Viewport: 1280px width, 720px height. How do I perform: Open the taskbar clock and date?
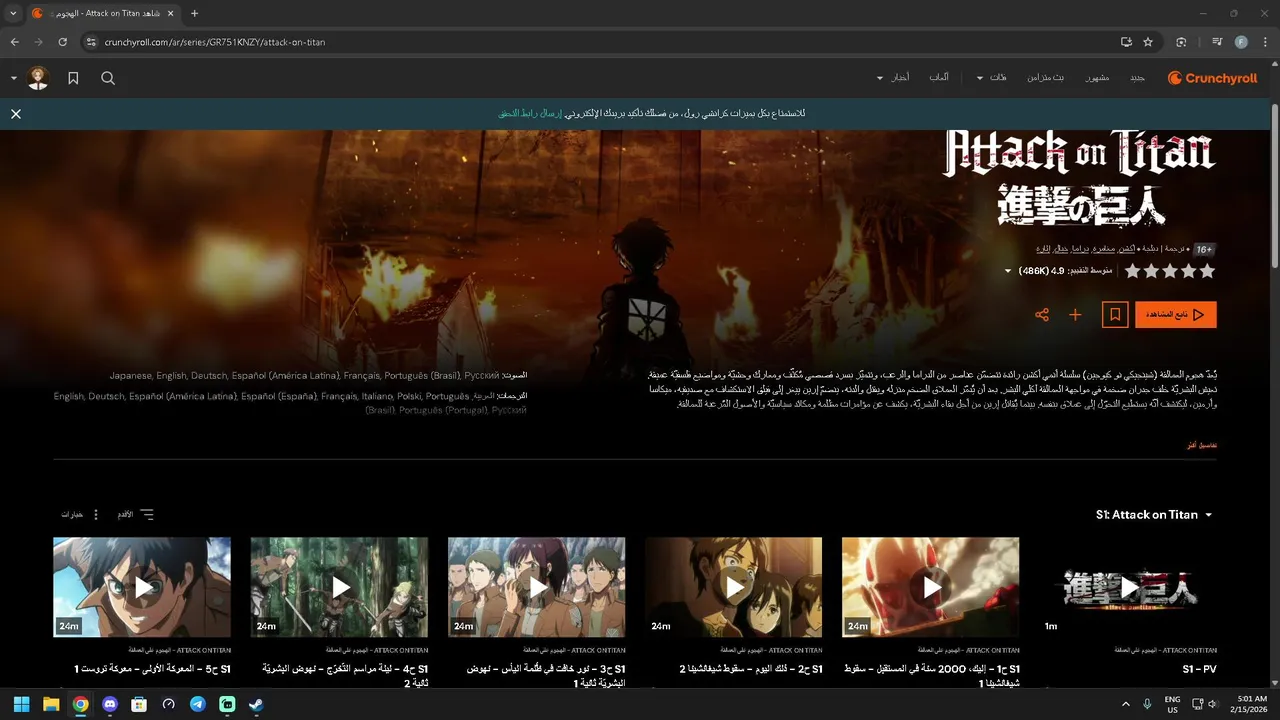pos(1250,704)
